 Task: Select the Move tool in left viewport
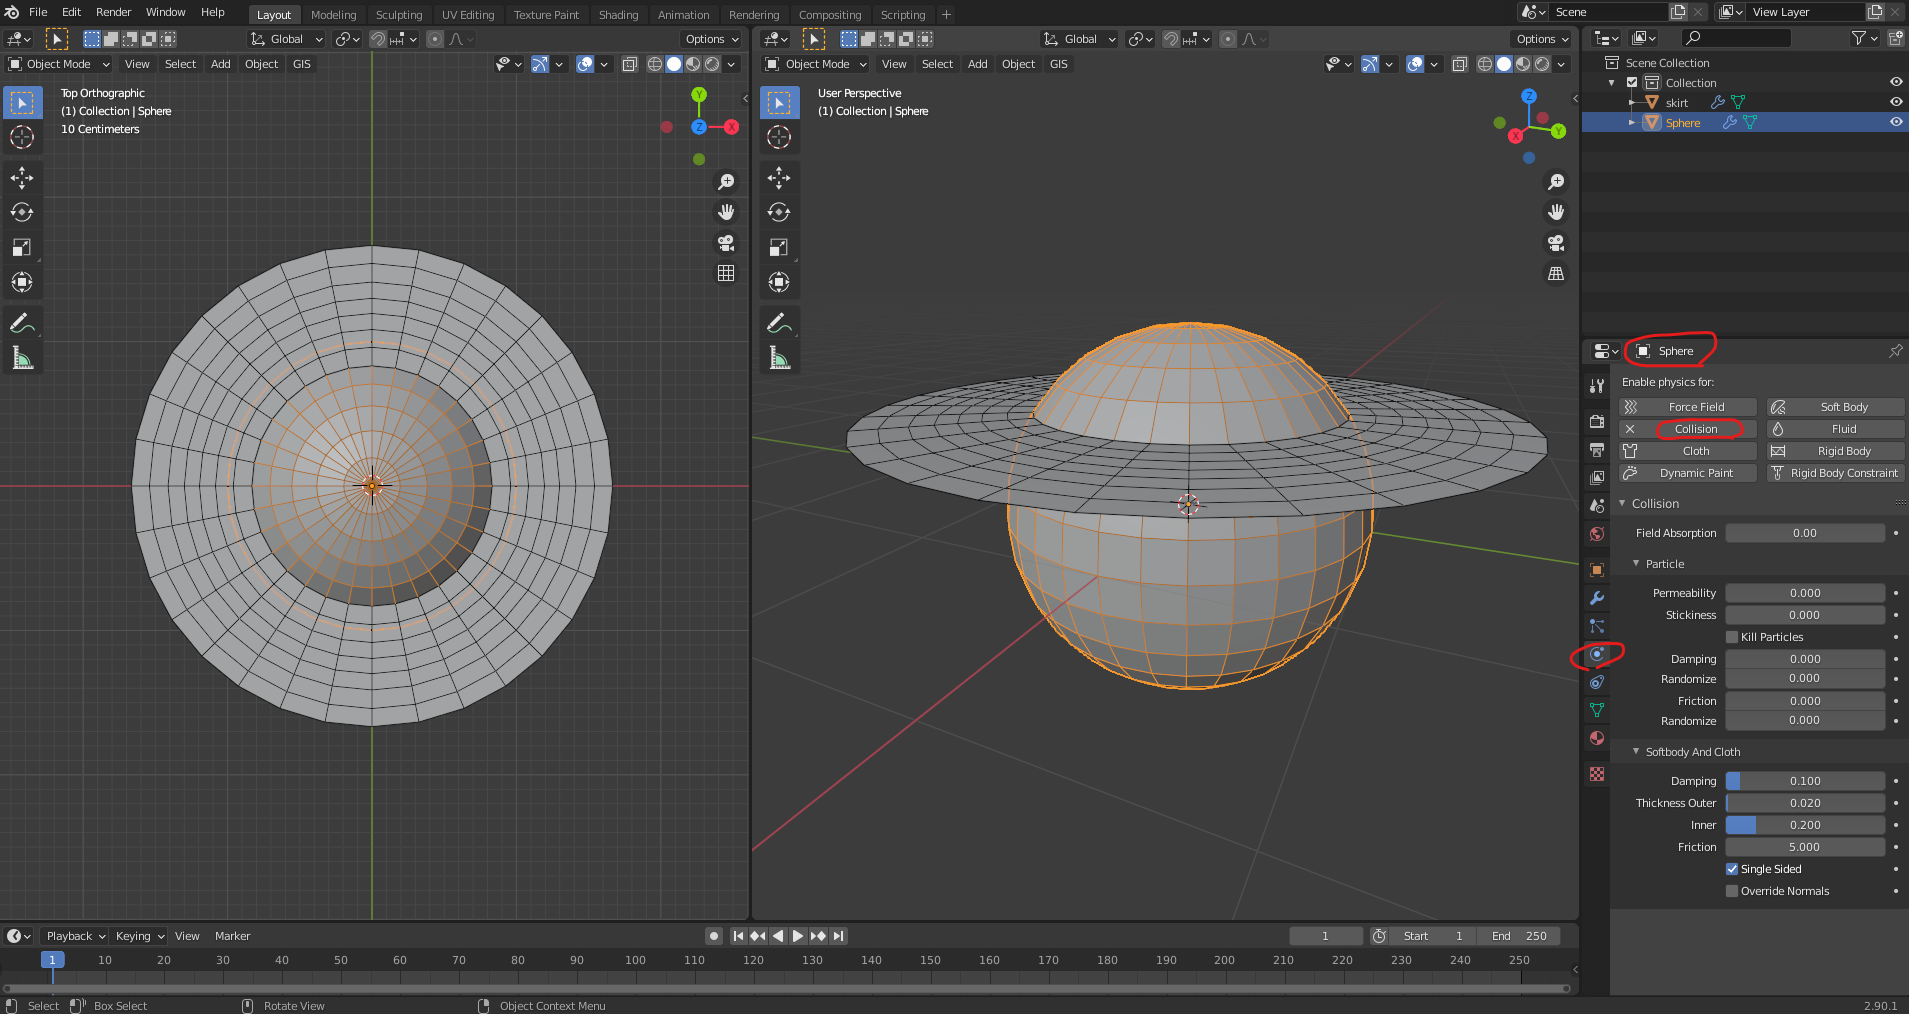pos(22,178)
